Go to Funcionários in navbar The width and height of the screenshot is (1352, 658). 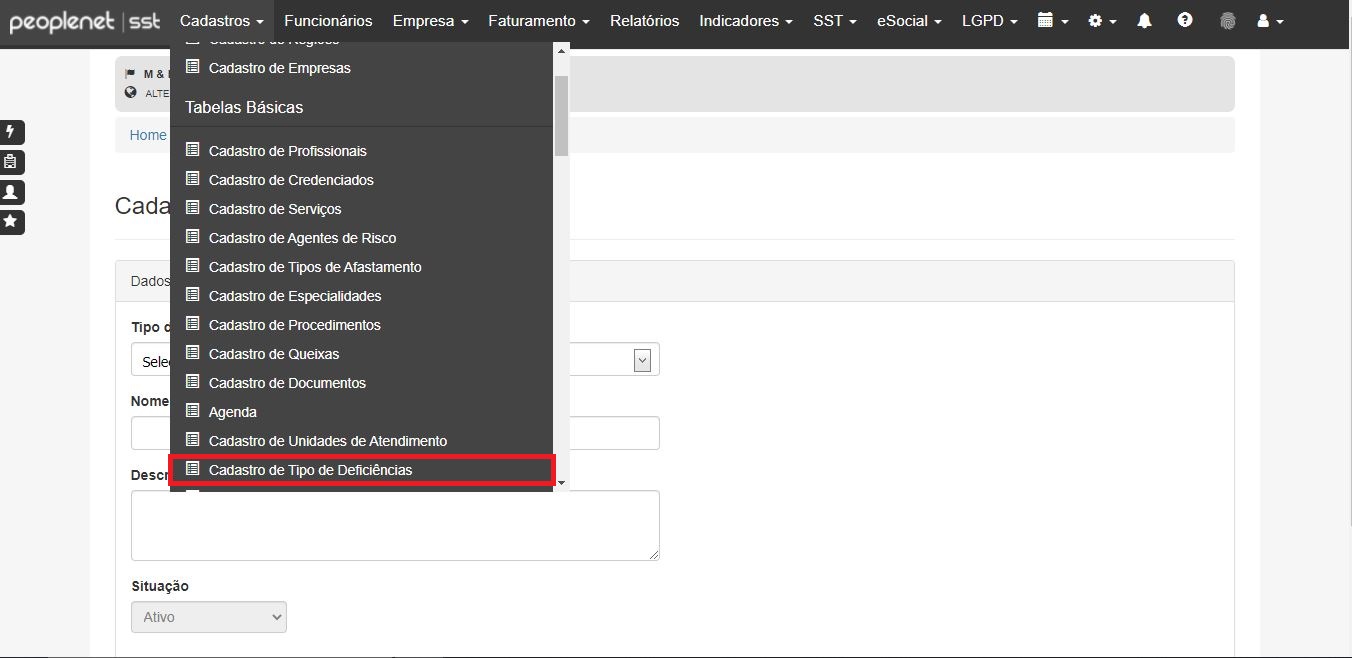click(328, 20)
